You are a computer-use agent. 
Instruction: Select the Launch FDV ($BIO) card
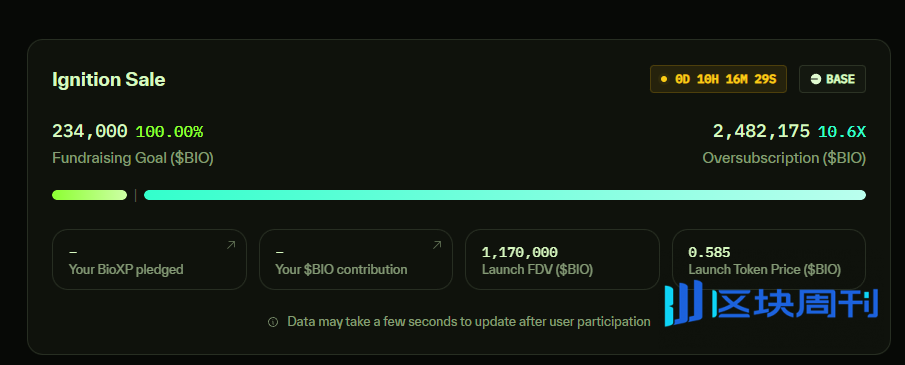coord(562,259)
